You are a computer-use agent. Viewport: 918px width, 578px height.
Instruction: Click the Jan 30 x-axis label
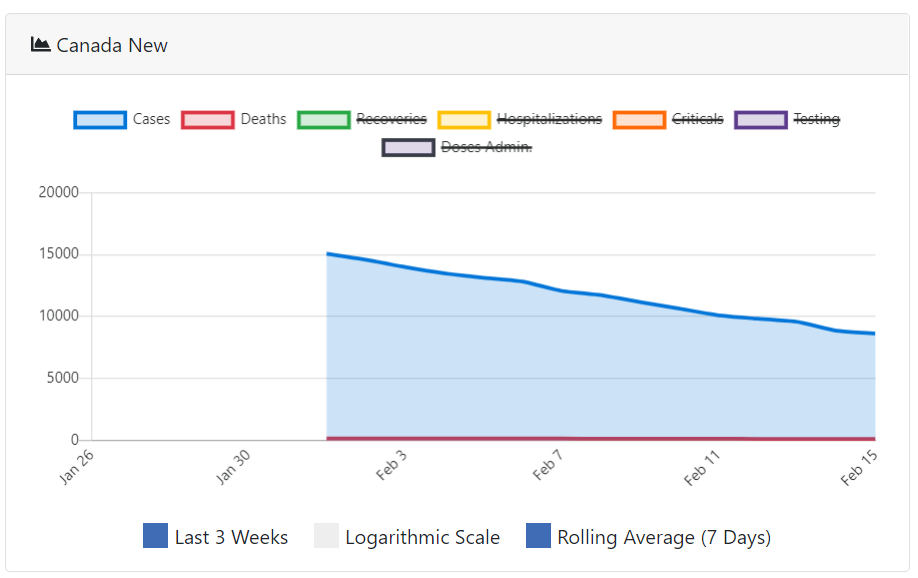coord(233,467)
